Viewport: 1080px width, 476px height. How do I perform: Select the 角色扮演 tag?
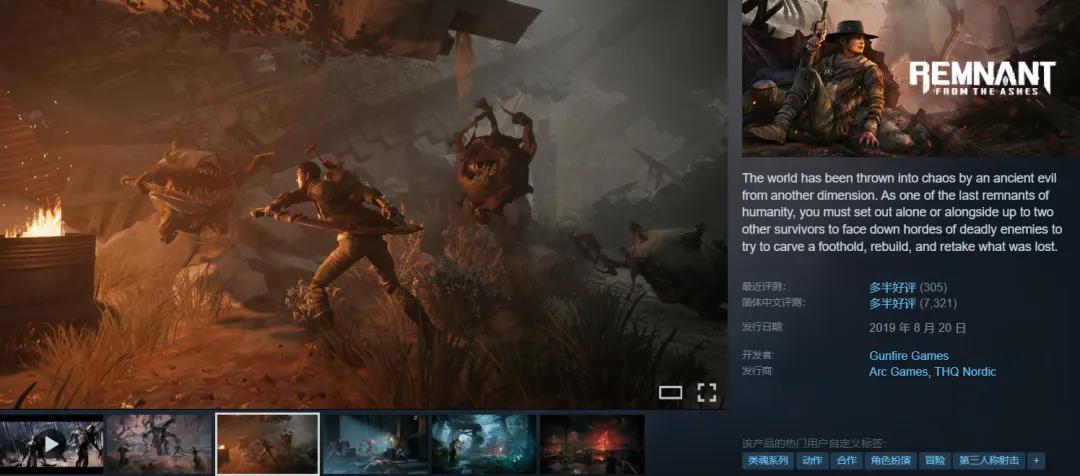pyautogui.click(x=890, y=461)
